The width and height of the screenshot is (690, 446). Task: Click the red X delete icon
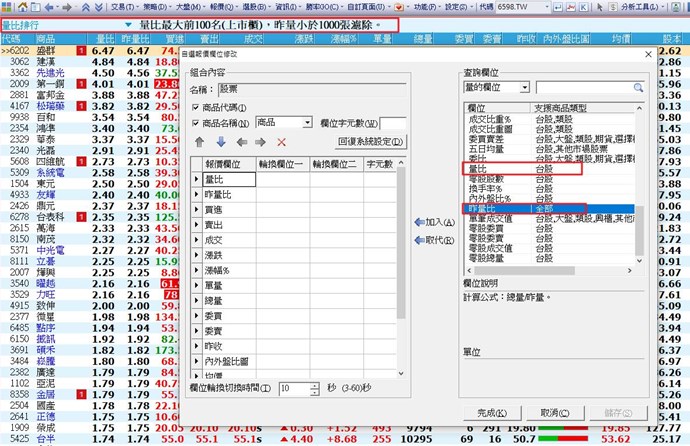point(281,142)
